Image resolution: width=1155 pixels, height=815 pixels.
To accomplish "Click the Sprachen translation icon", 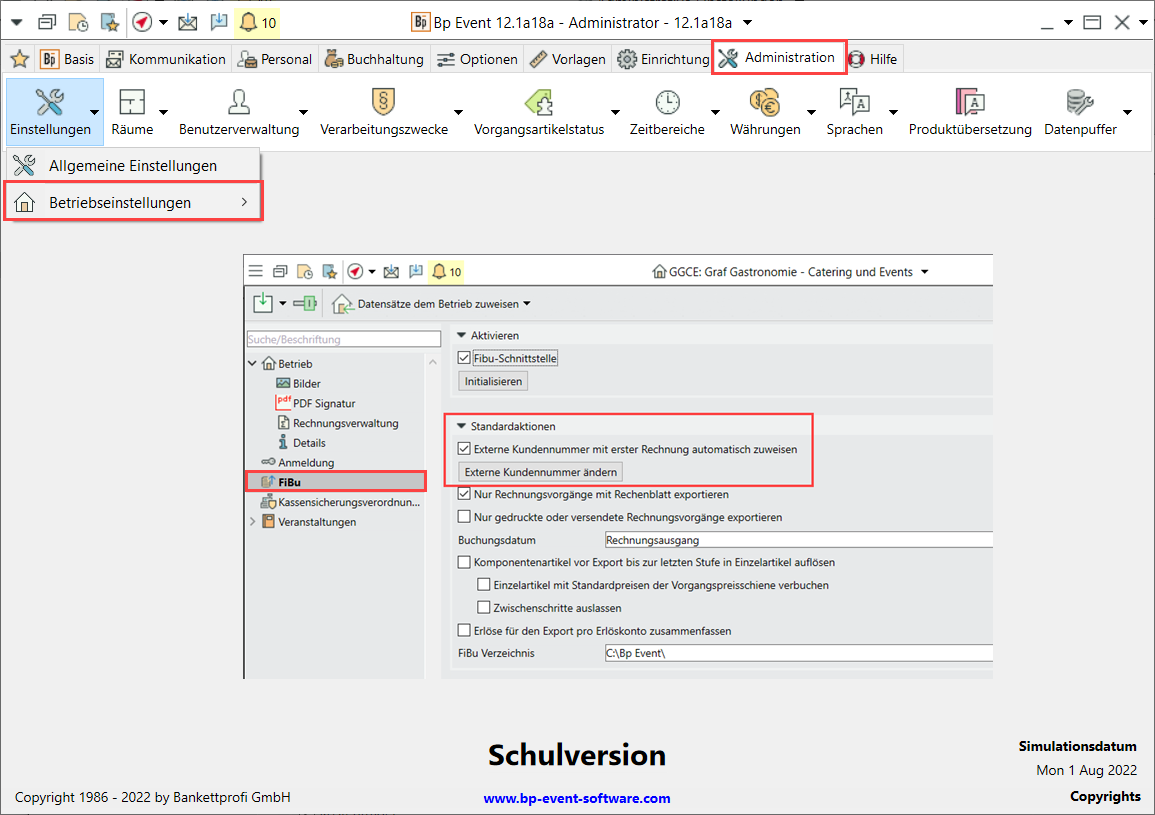I will [854, 102].
